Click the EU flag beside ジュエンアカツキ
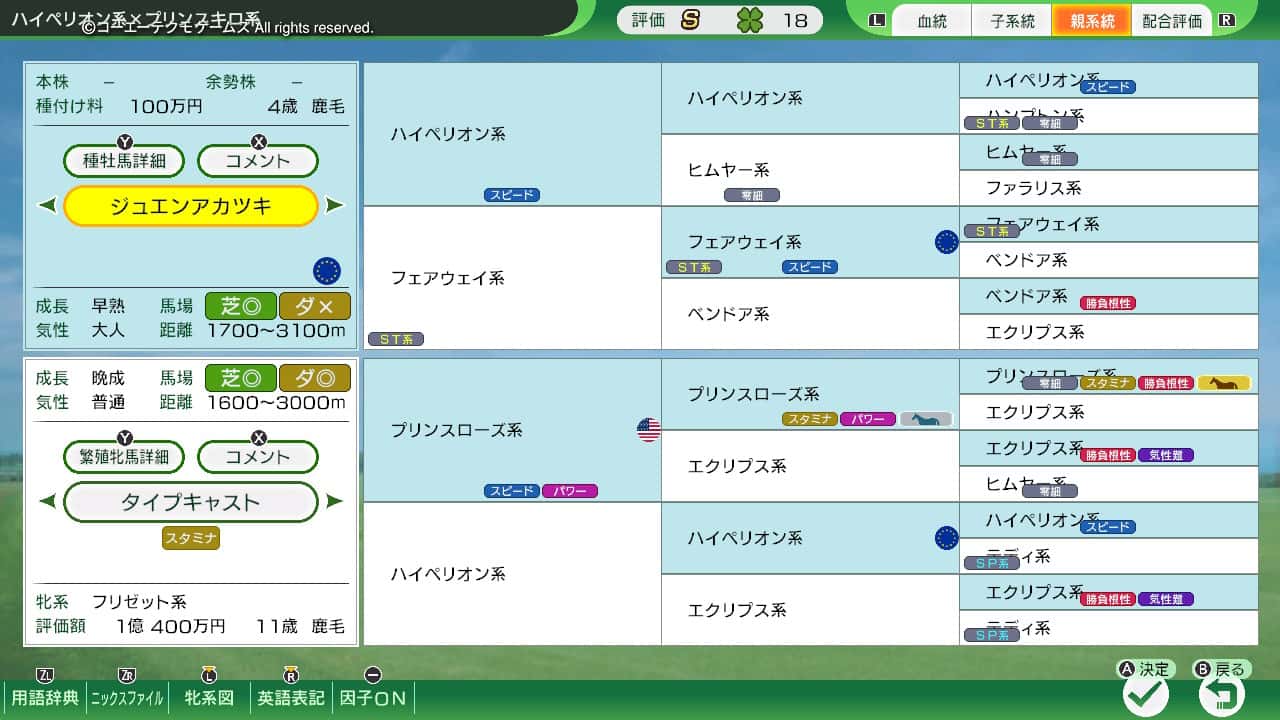The width and height of the screenshot is (1280, 720). [327, 270]
